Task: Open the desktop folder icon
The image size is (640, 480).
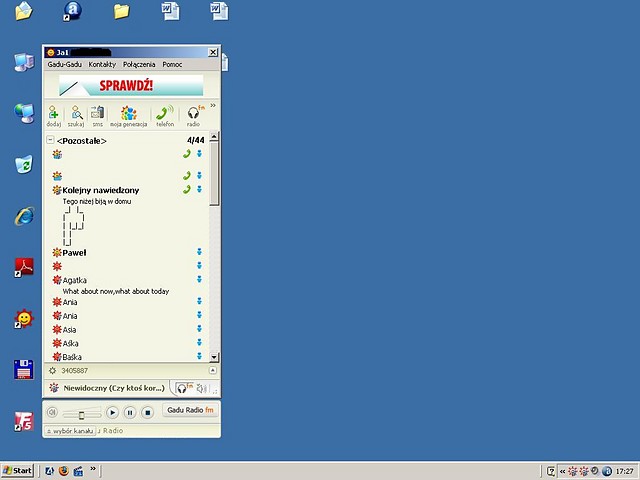Action: (x=122, y=11)
